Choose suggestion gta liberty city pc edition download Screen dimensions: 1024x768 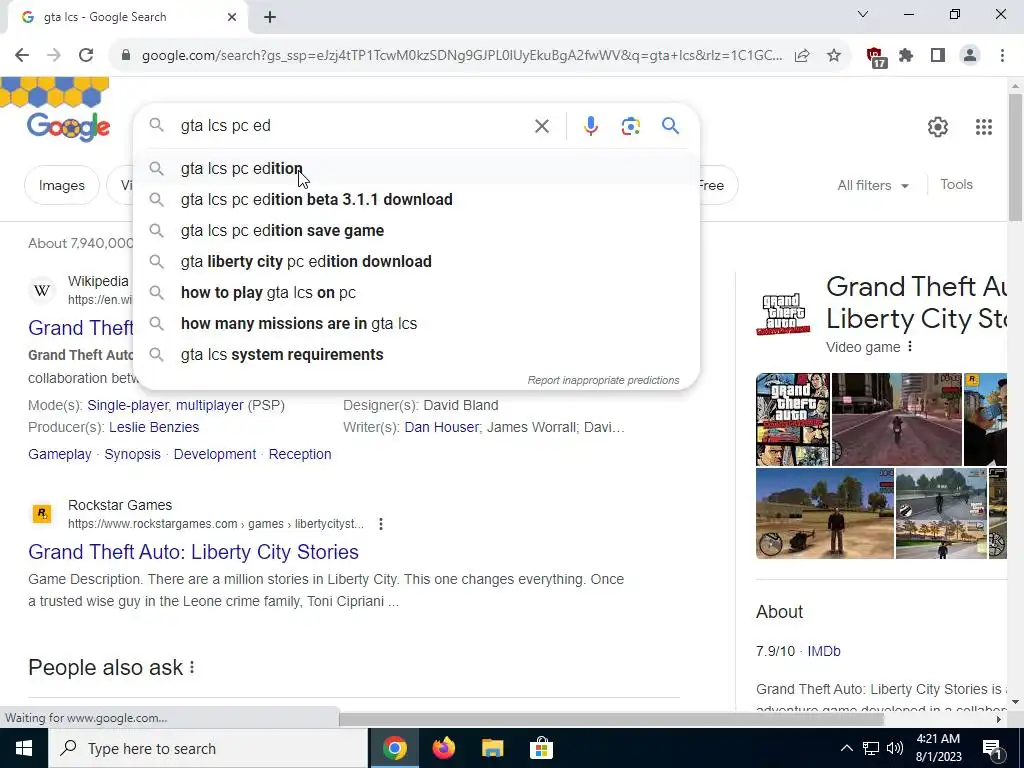(x=416, y=262)
